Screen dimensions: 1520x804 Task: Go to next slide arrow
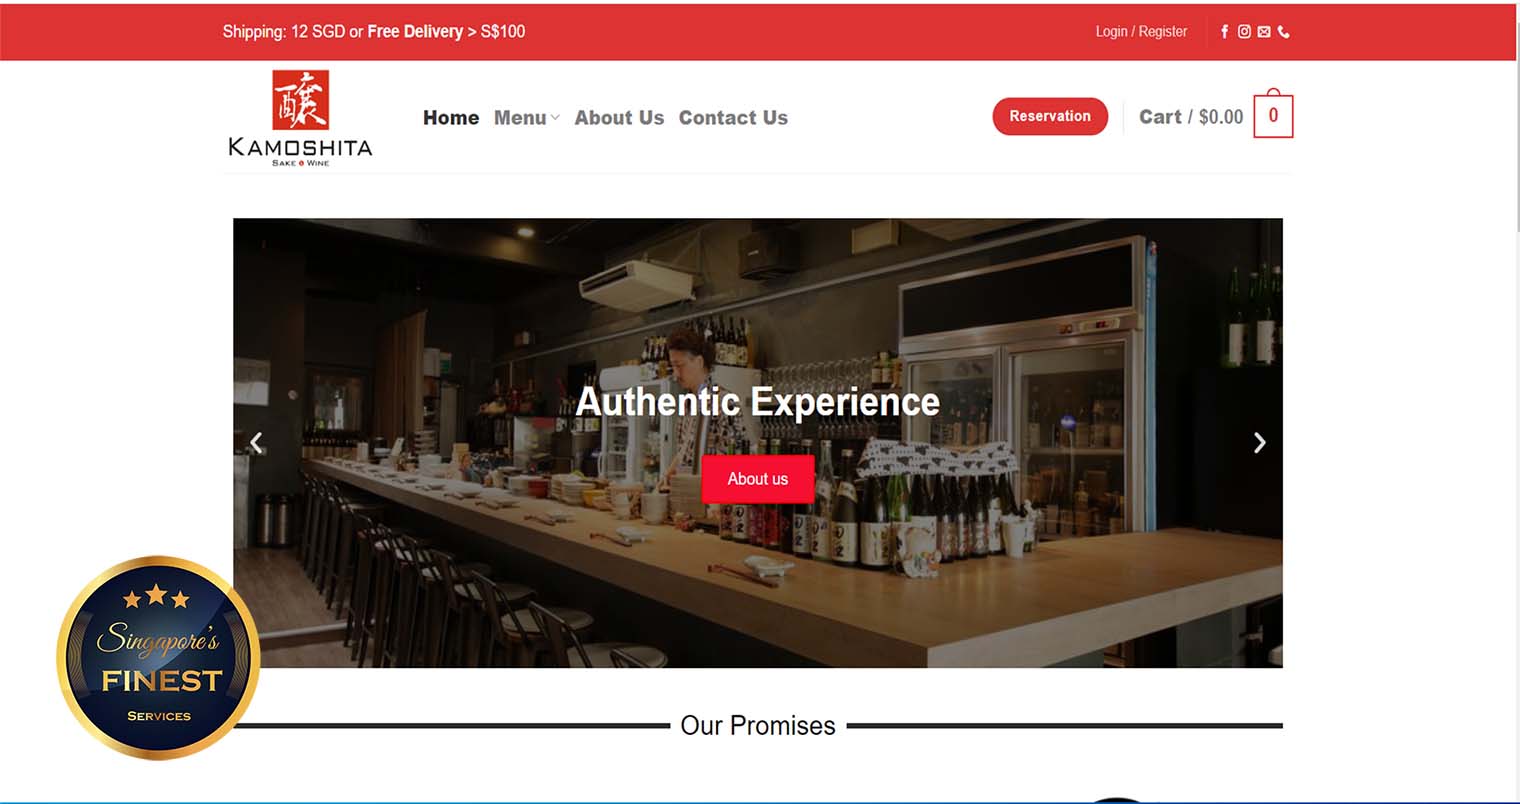point(1259,442)
